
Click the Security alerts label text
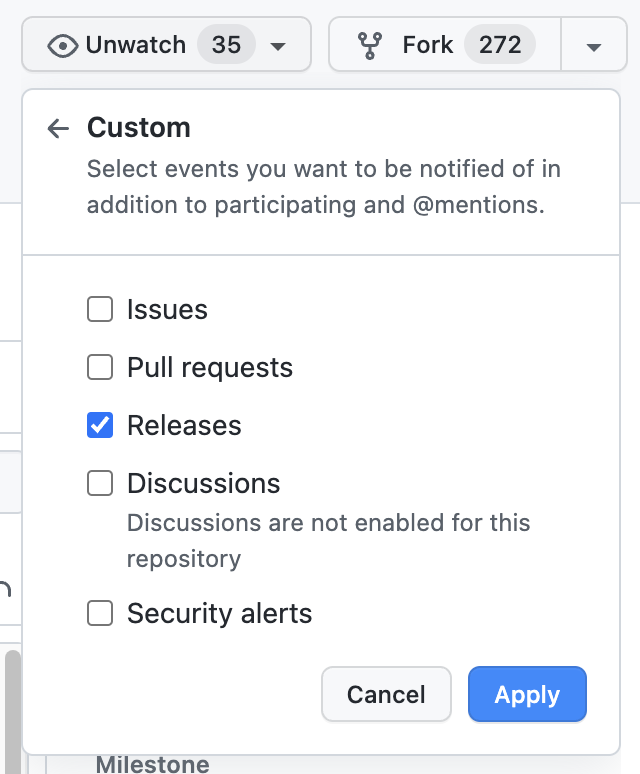[219, 613]
